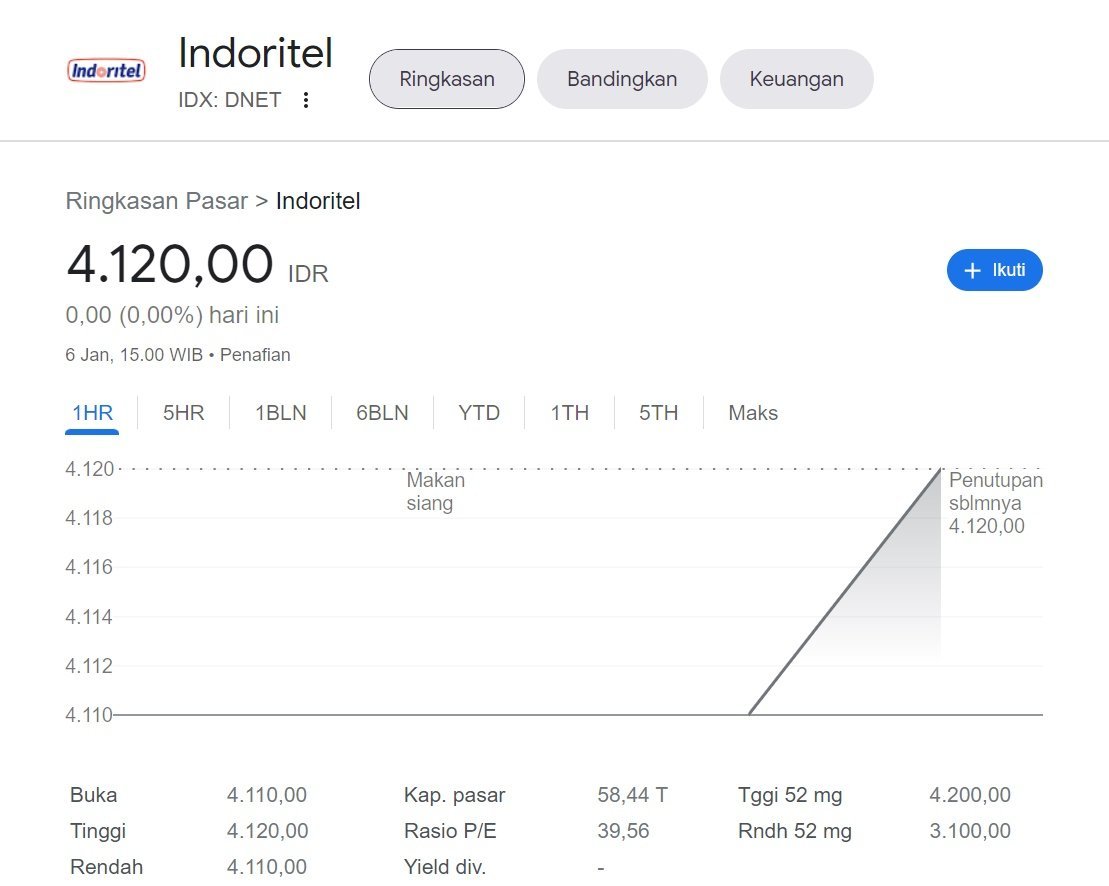This screenshot has height=886, width=1109.
Task: Select the 6BLN time range
Action: click(382, 413)
